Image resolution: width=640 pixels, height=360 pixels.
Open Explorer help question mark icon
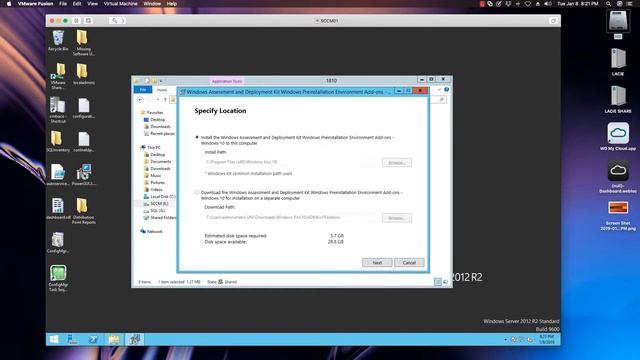tap(447, 89)
